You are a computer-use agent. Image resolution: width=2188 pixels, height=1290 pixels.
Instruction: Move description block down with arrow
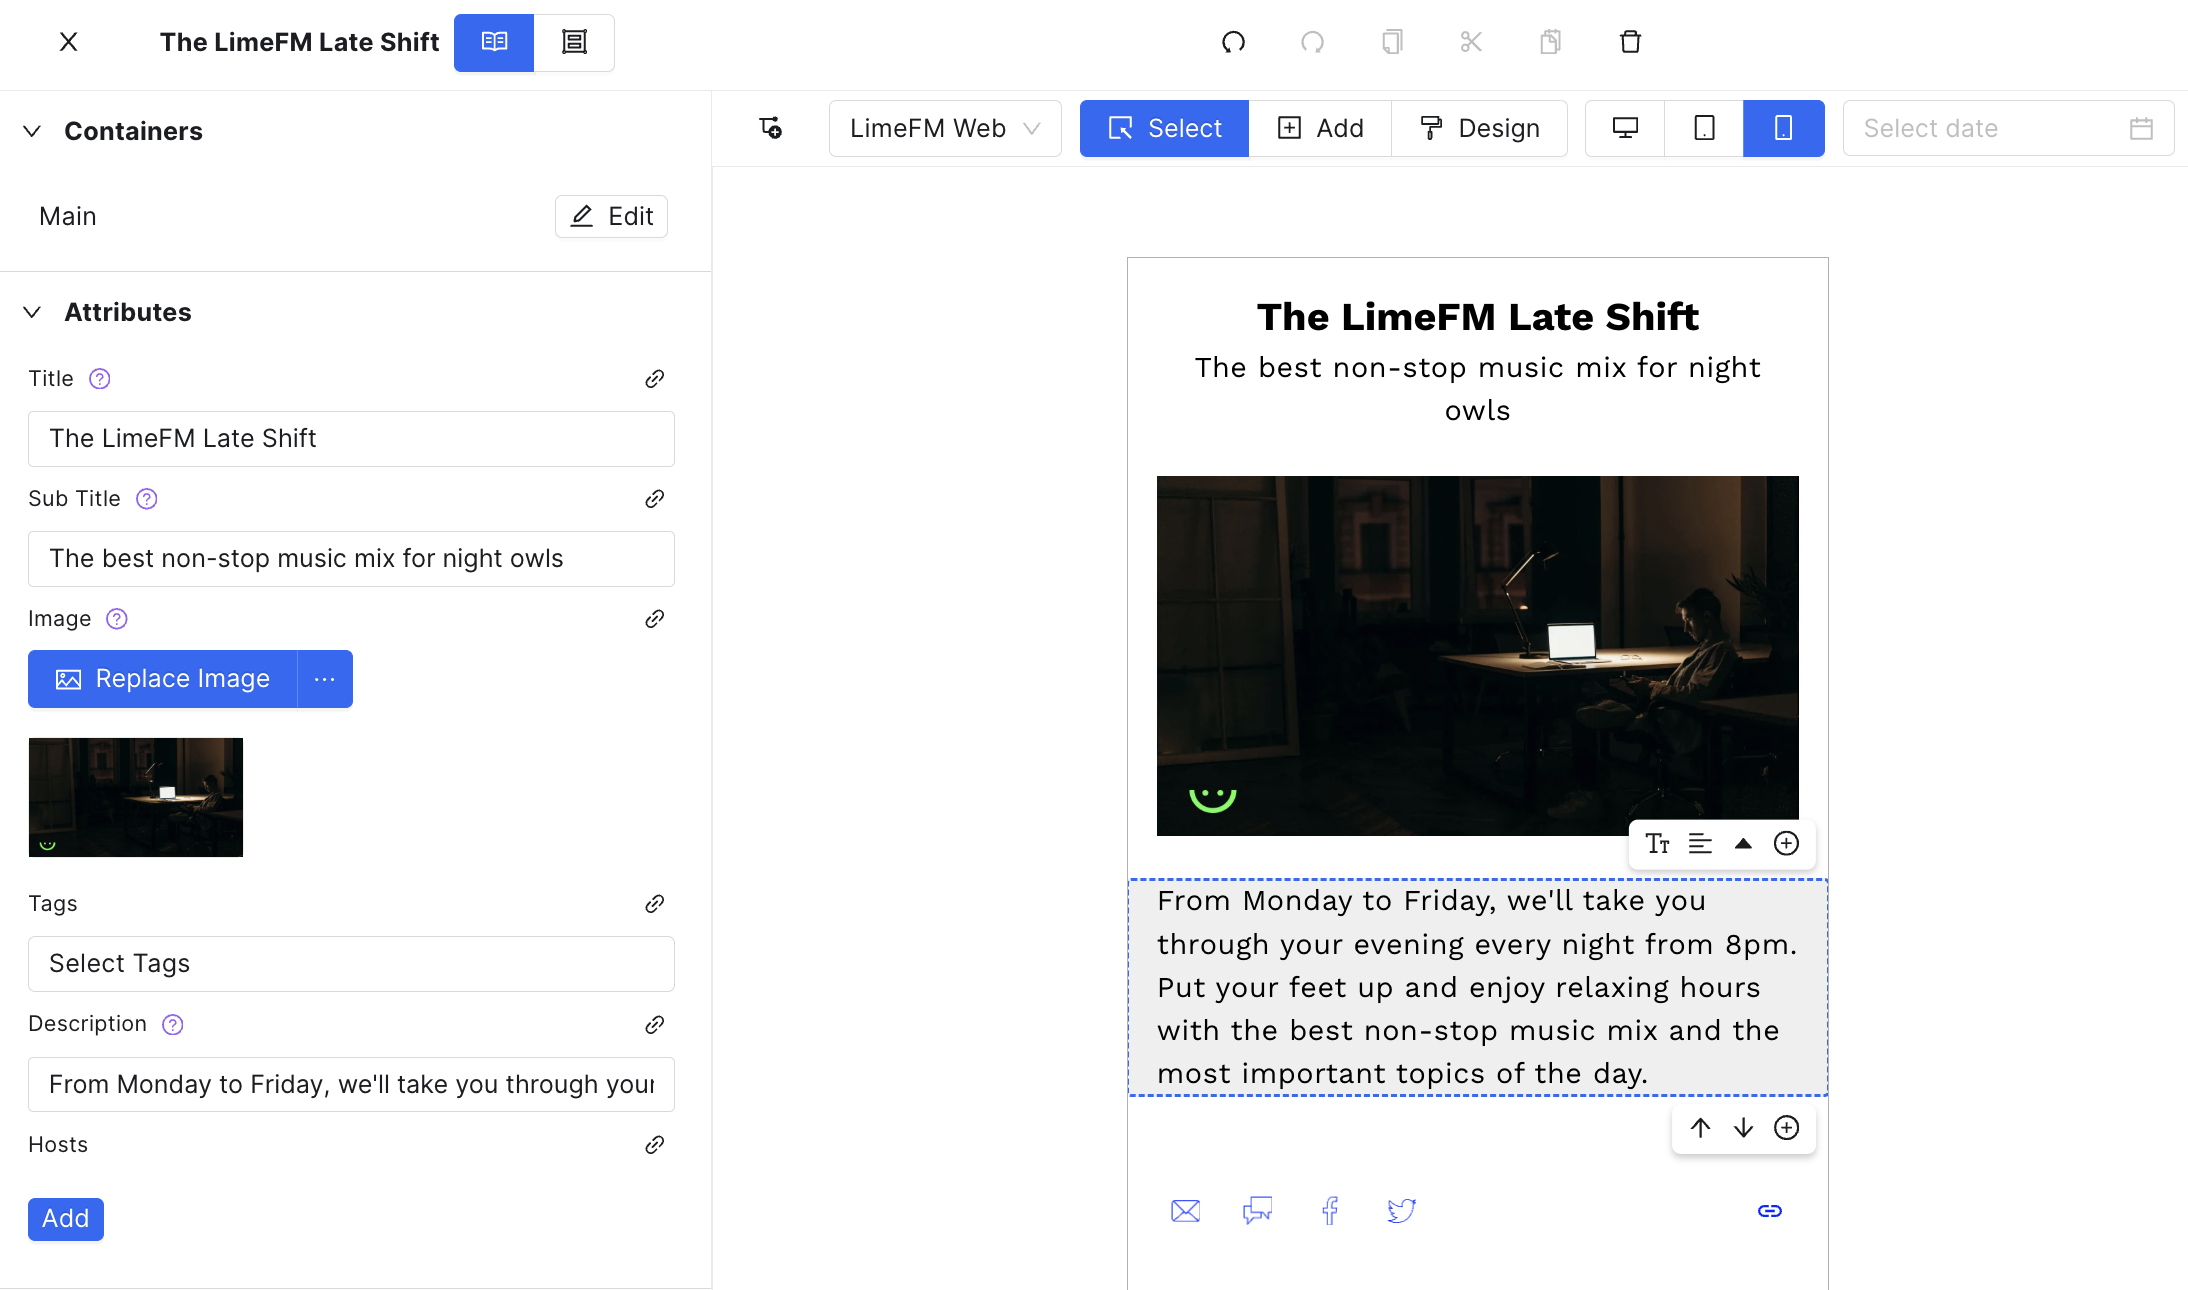(x=1743, y=1128)
